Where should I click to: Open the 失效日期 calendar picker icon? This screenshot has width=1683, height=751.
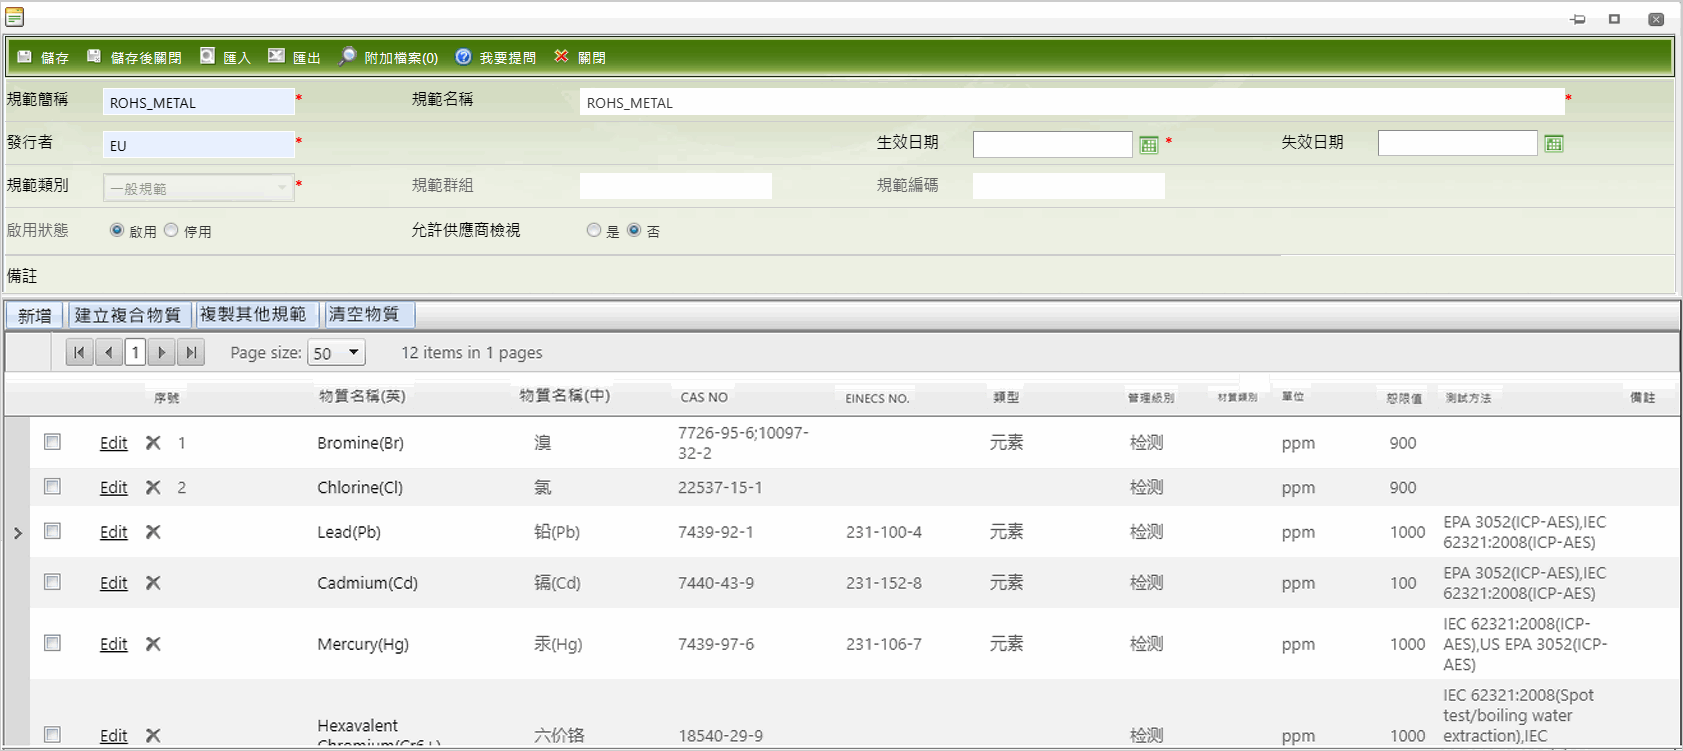(x=1554, y=144)
